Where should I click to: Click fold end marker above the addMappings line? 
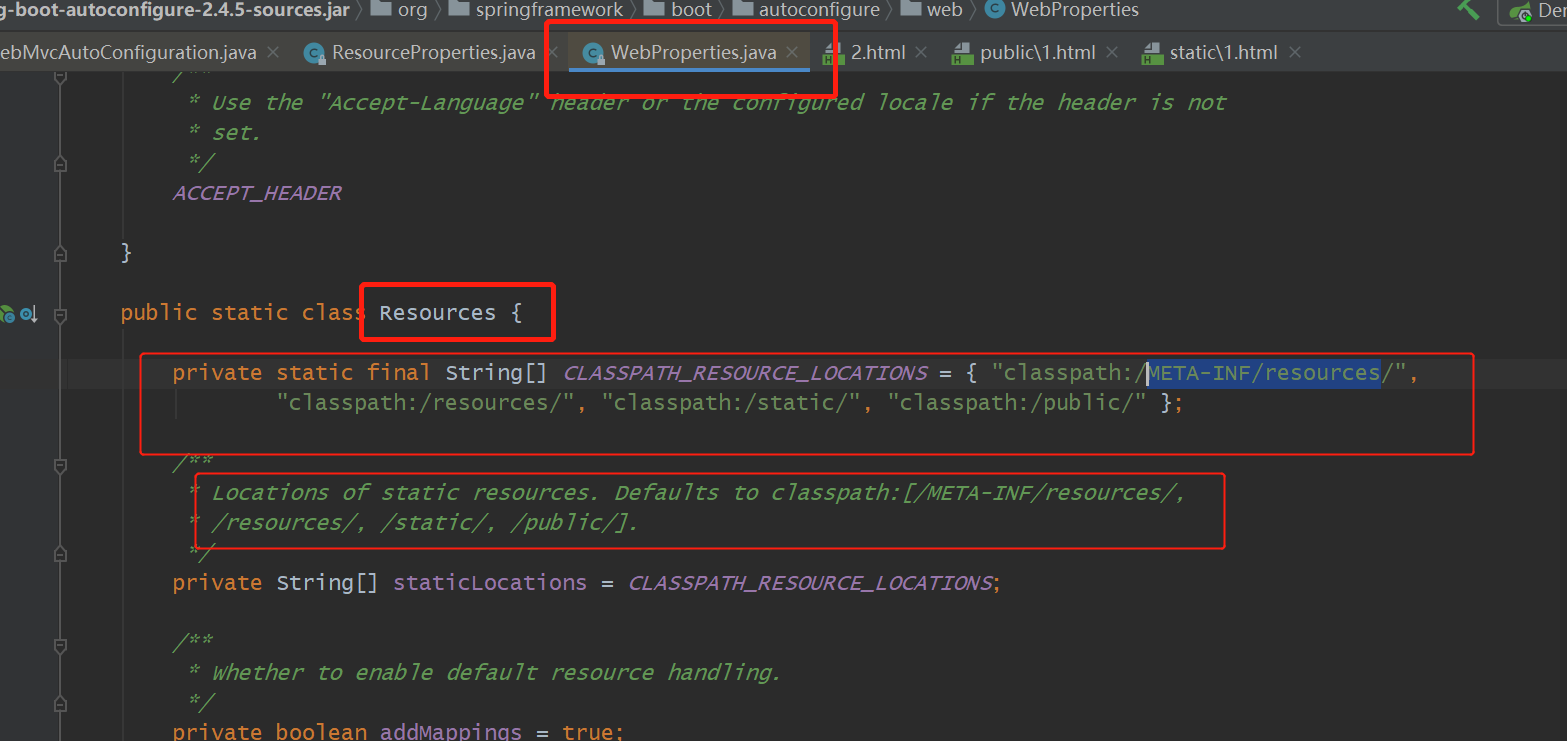(x=60, y=703)
